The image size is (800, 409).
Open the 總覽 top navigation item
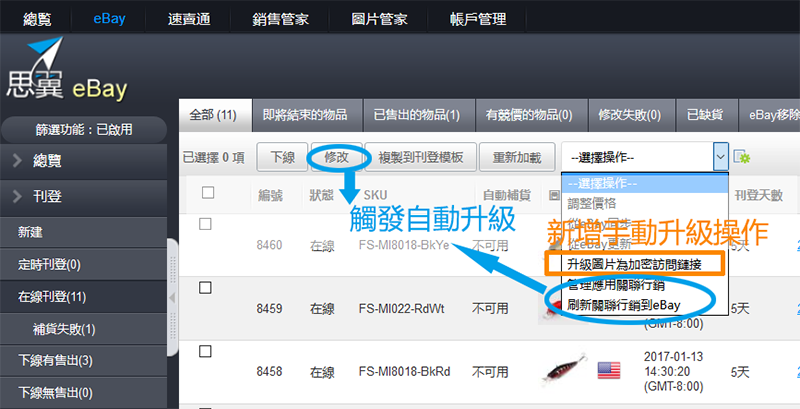coord(37,19)
